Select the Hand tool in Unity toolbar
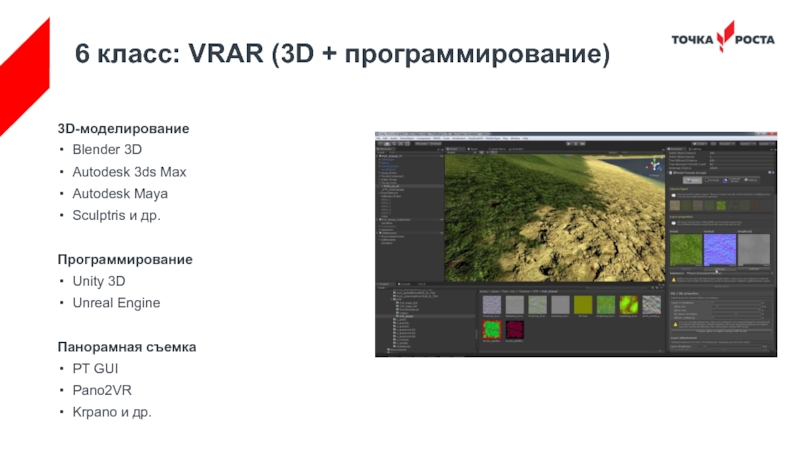Screen dimensions: 800x450 [x=380, y=144]
